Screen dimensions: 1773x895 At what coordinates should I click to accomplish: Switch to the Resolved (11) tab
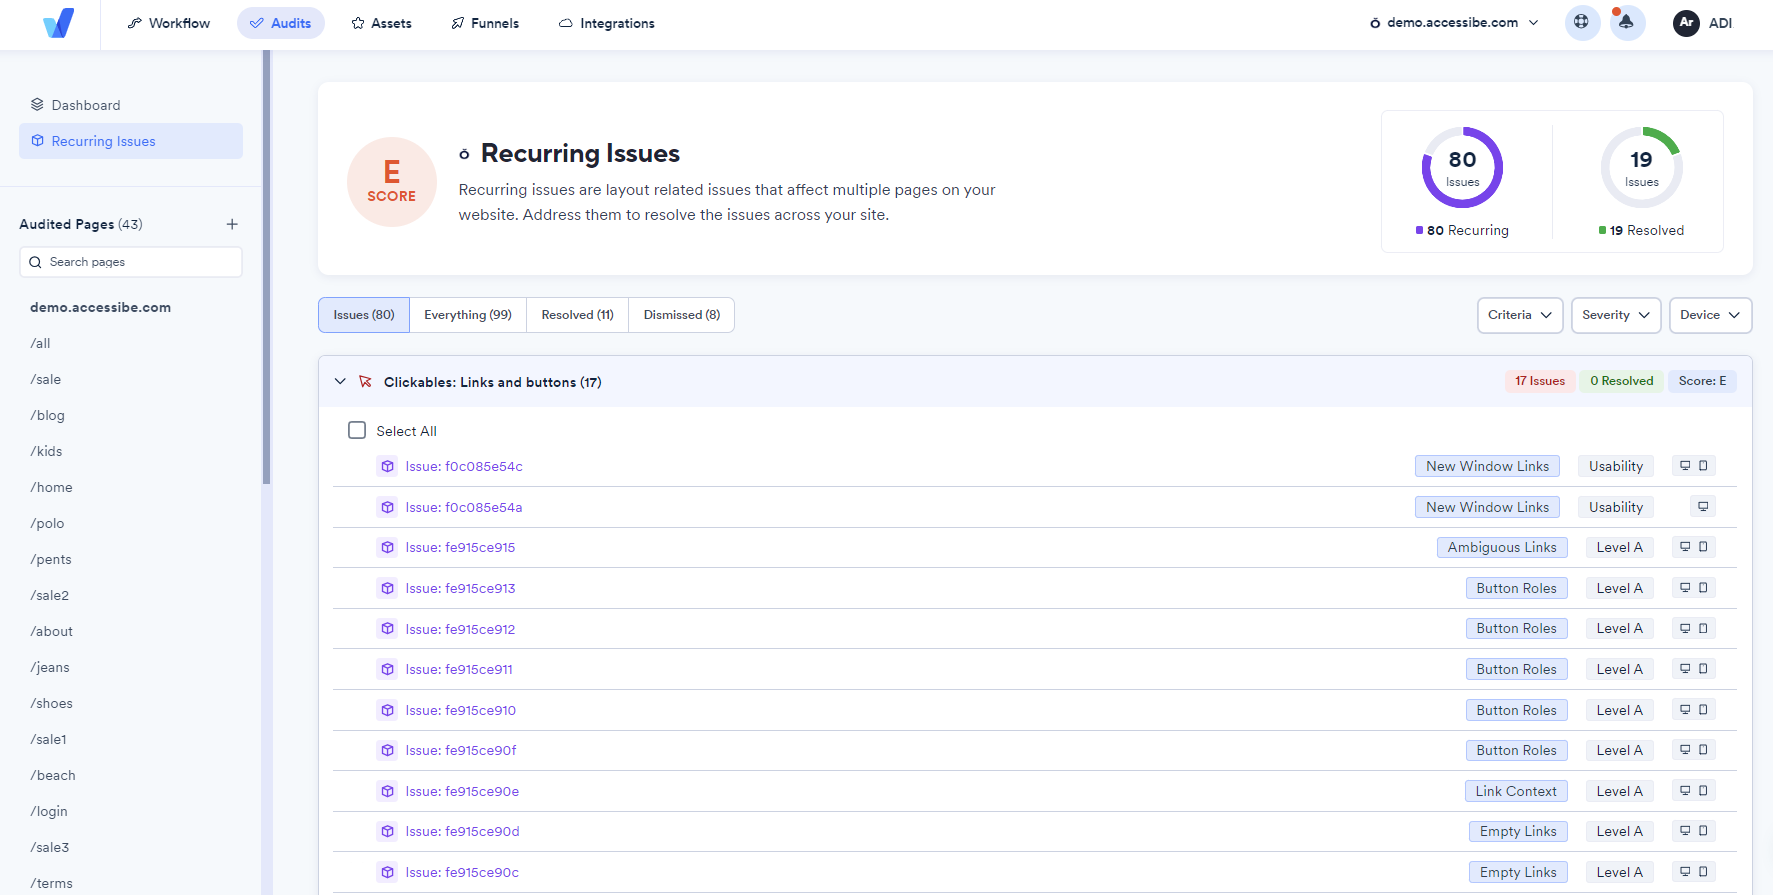point(578,315)
